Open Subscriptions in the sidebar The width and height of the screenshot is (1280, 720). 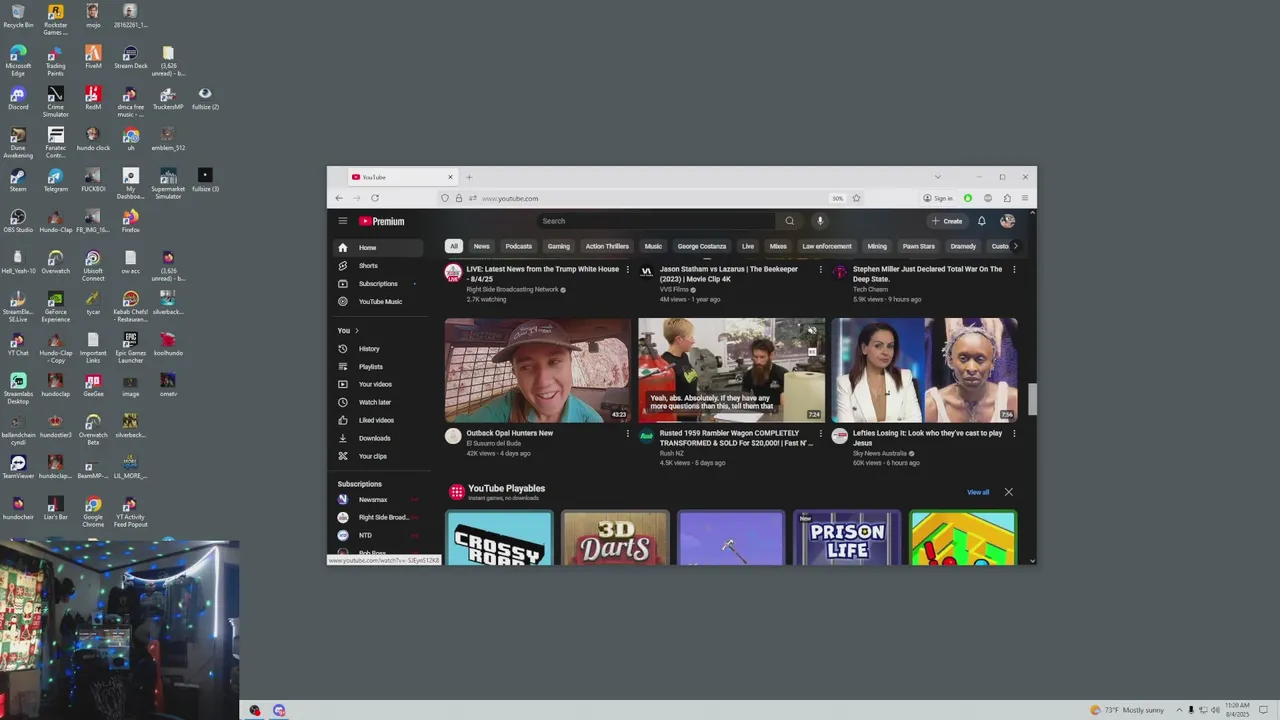pos(378,284)
